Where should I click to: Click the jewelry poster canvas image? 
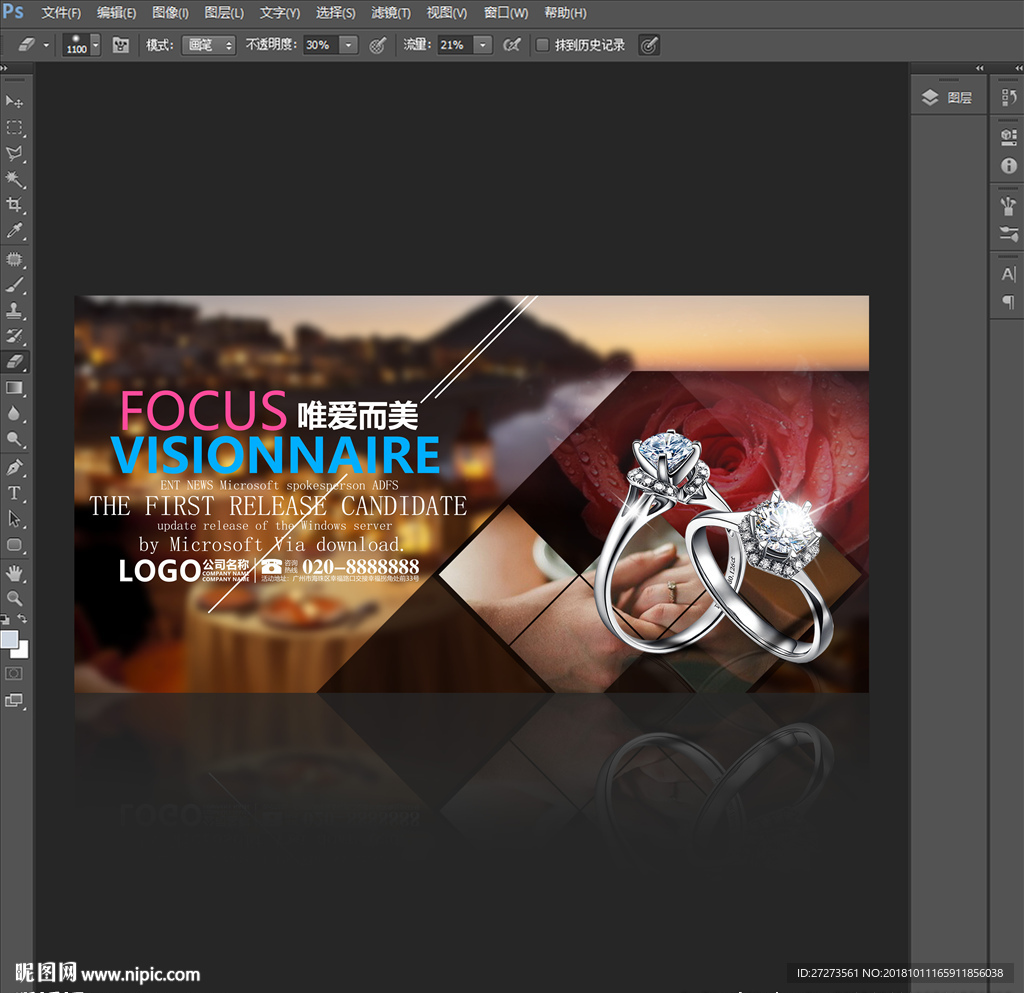(x=472, y=494)
